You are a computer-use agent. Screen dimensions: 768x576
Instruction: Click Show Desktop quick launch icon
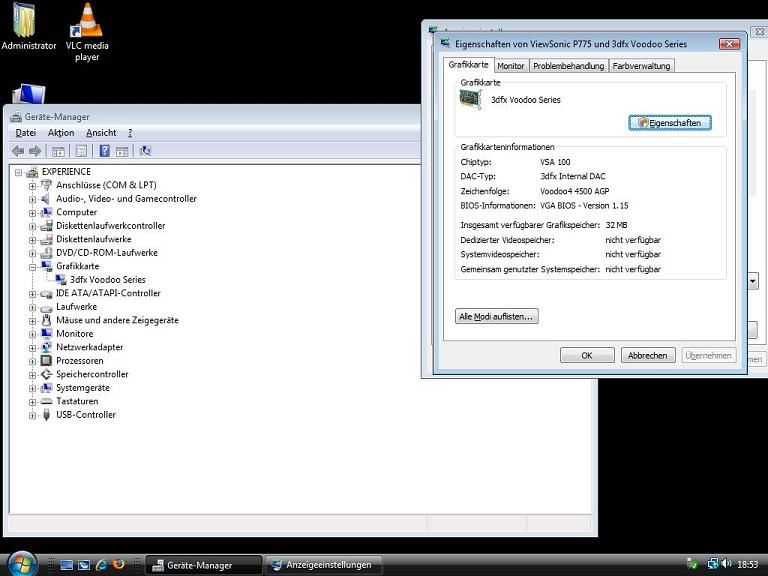[x=67, y=565]
